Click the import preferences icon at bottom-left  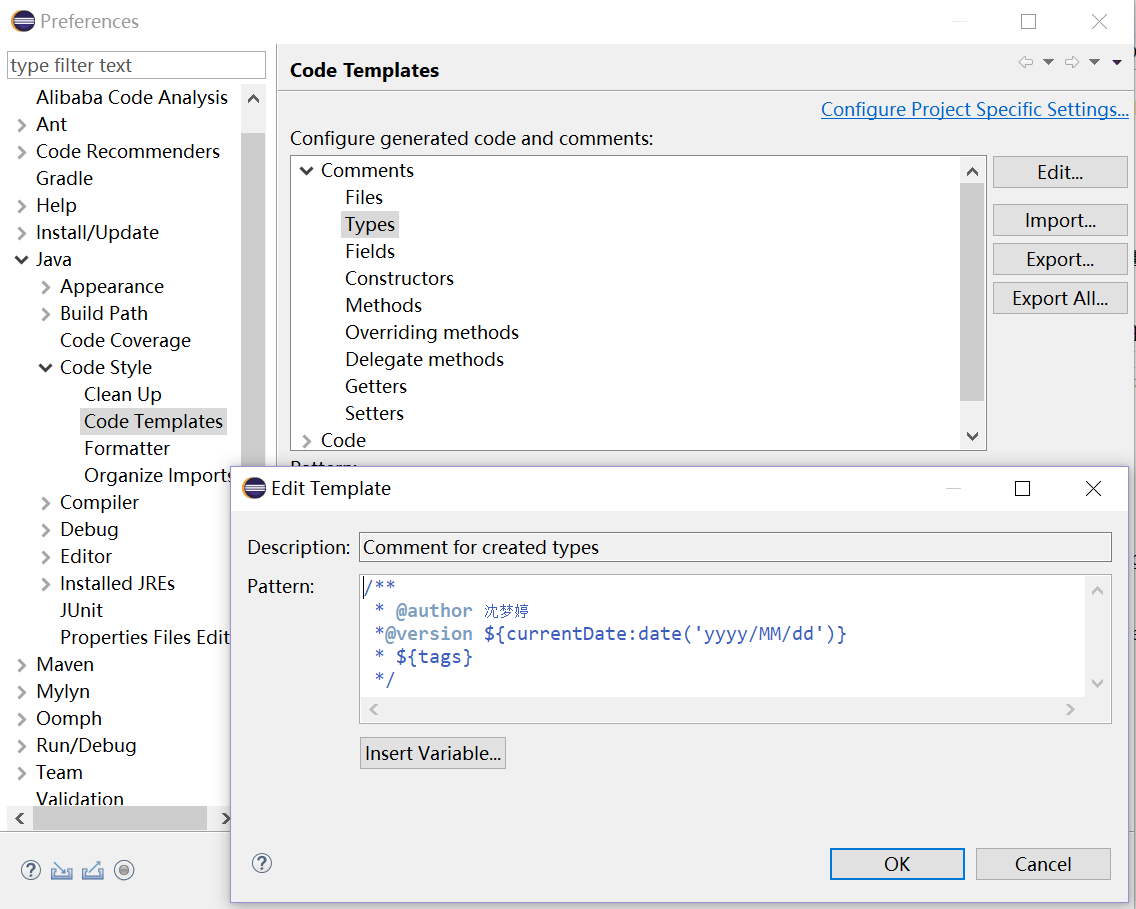pos(62,870)
